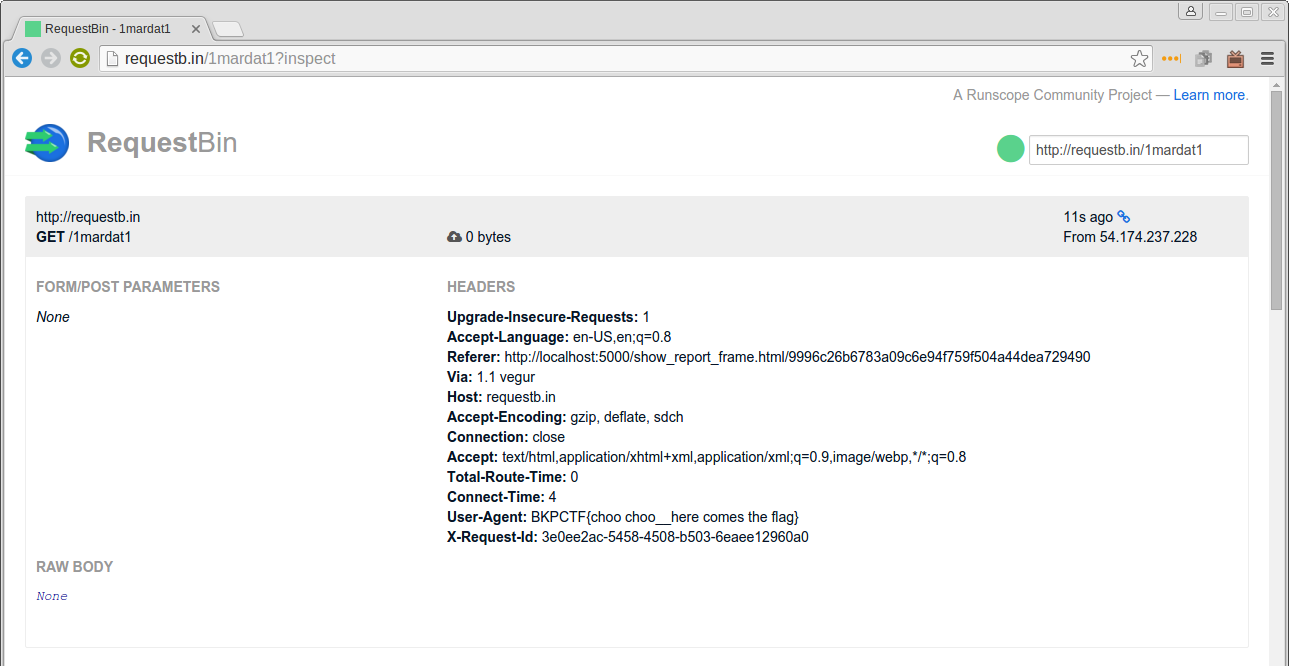
Task: Click the Connect-Time header line
Action: (502, 497)
